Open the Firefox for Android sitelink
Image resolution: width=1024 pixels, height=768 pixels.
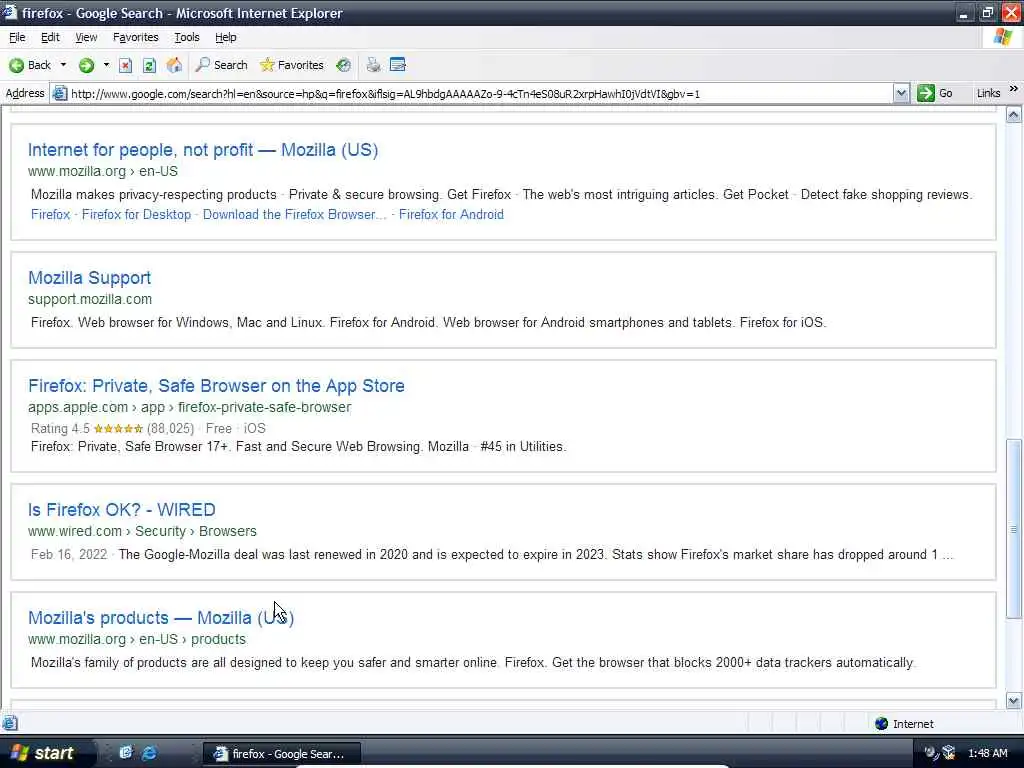click(451, 214)
